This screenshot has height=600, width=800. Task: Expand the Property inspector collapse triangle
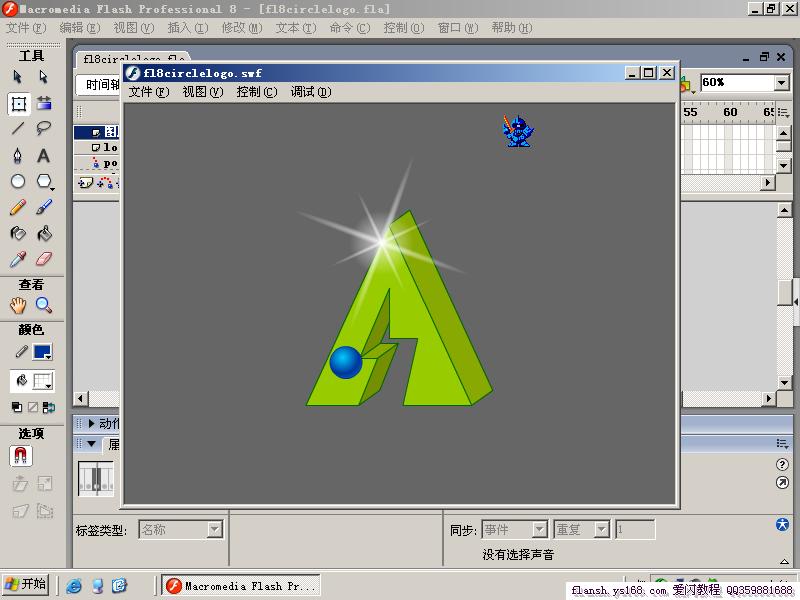tap(784, 561)
